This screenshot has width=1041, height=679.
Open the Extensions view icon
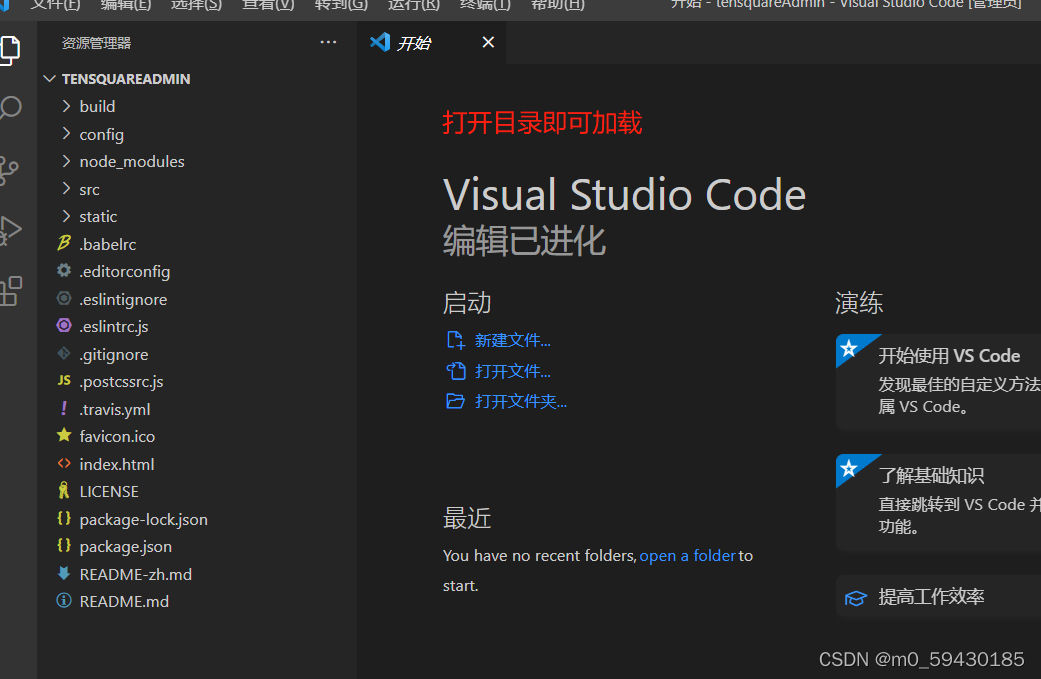tap(11, 291)
